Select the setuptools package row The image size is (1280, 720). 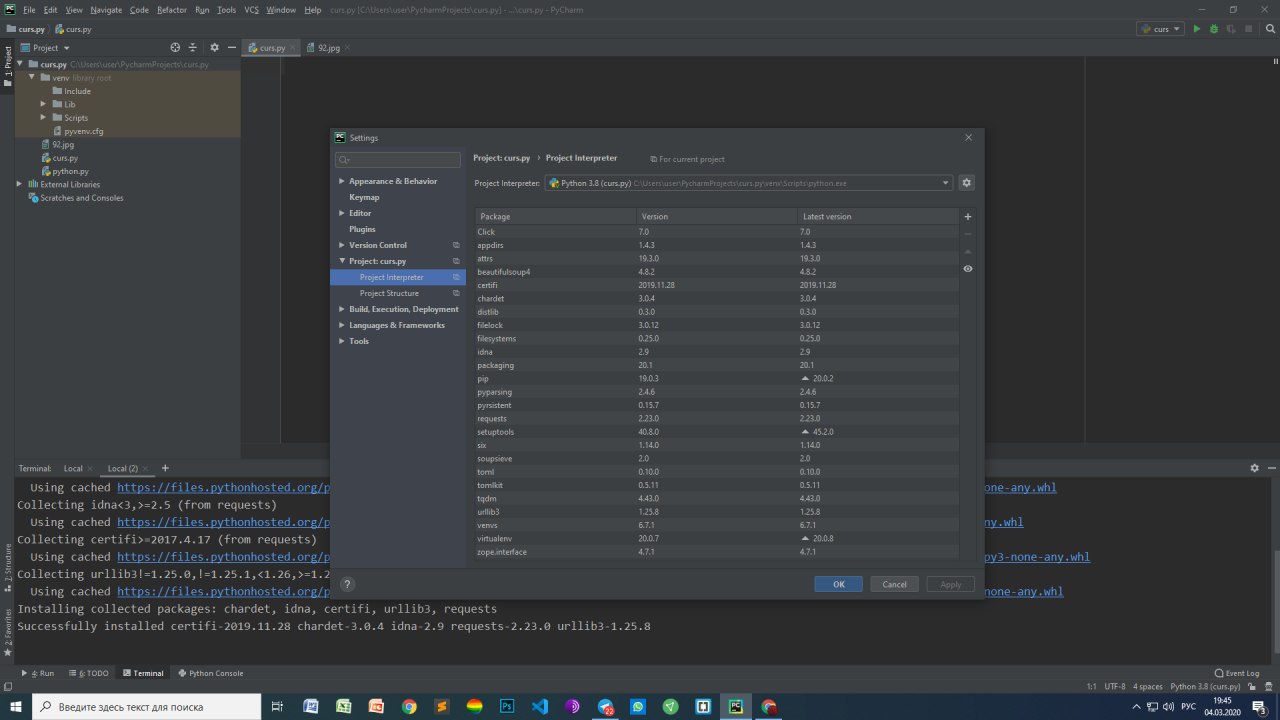point(716,432)
